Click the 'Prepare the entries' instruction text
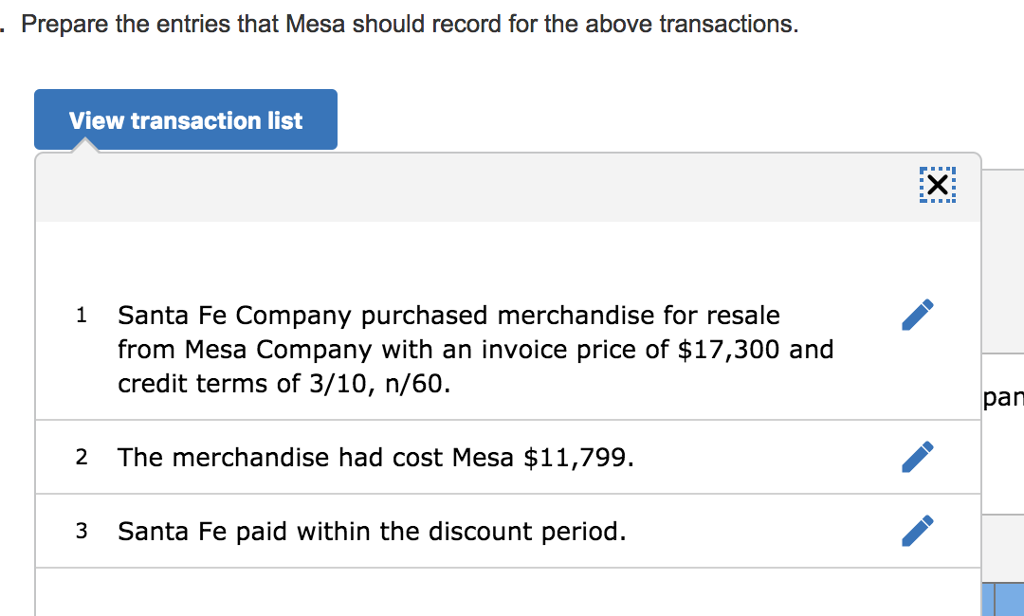The height and width of the screenshot is (616, 1024). pos(410,24)
